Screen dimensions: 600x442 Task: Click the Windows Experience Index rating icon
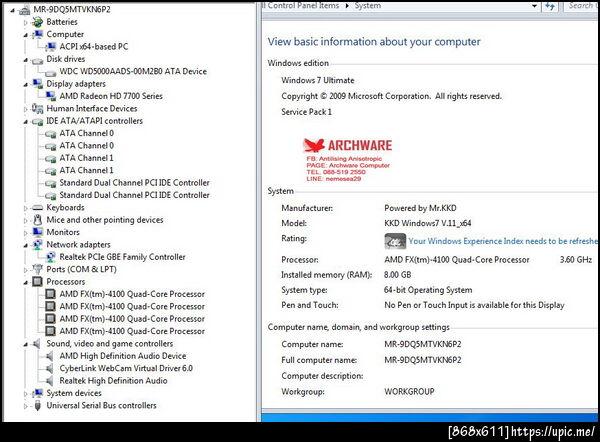click(x=395, y=241)
